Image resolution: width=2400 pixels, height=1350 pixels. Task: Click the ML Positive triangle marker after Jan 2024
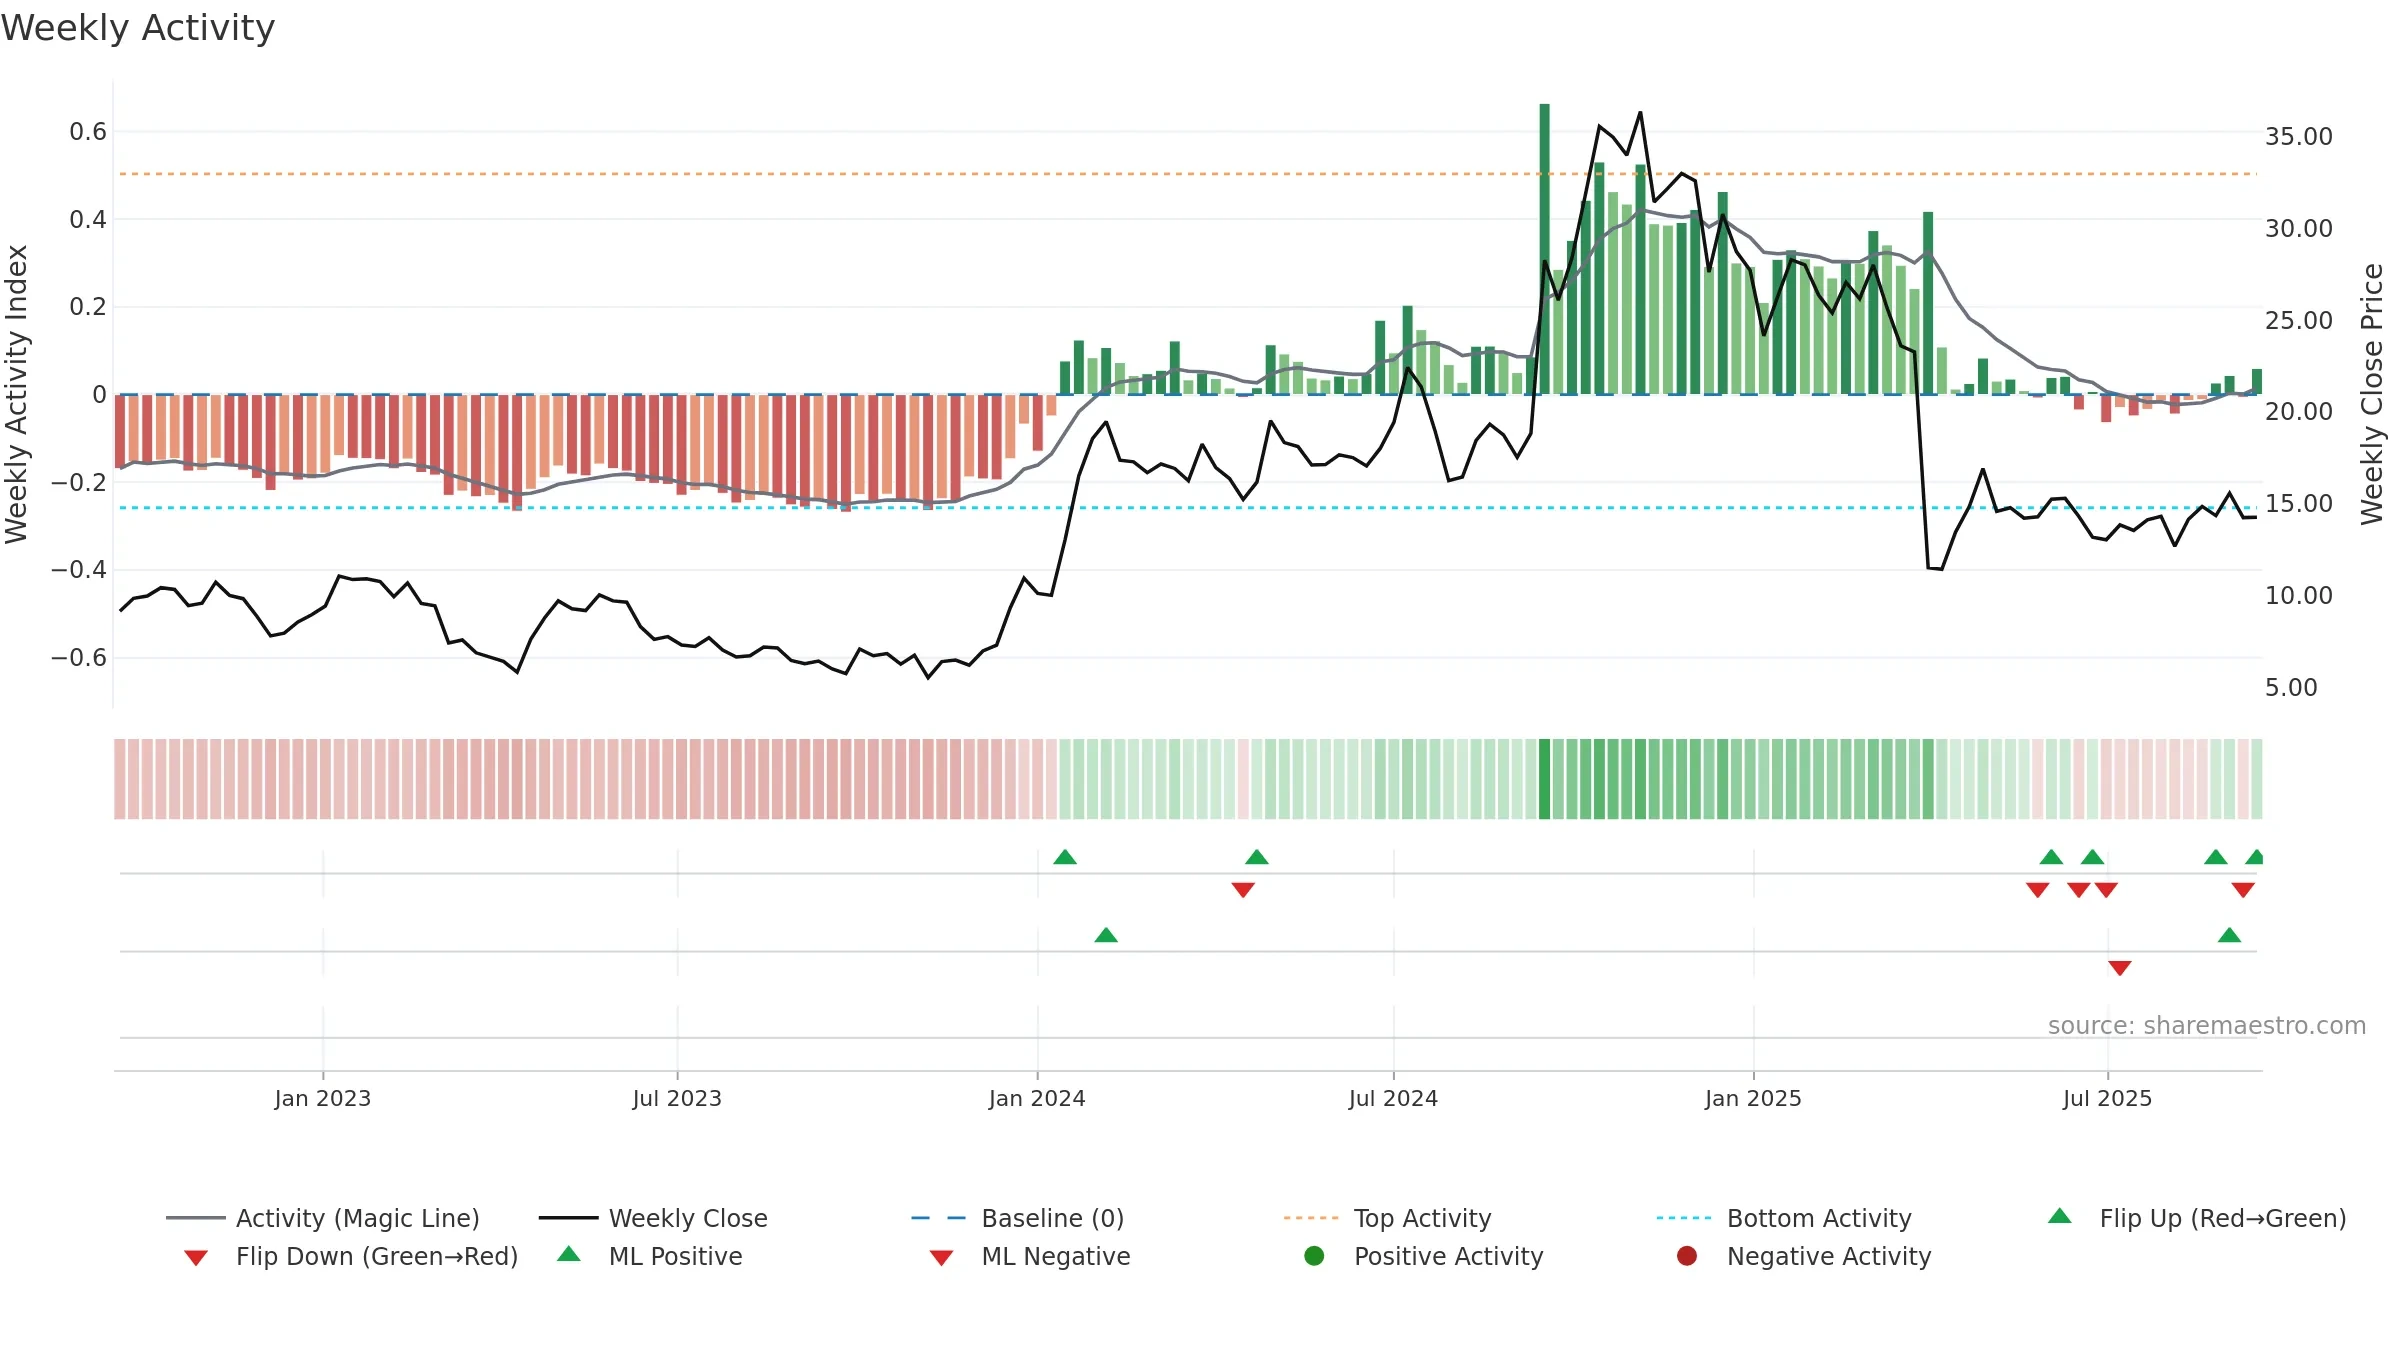click(x=1106, y=935)
